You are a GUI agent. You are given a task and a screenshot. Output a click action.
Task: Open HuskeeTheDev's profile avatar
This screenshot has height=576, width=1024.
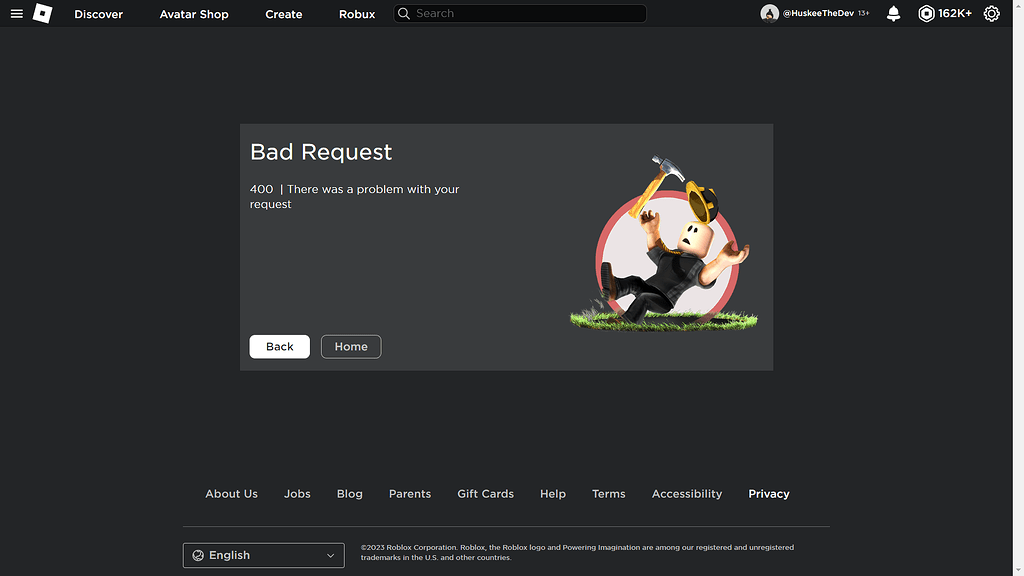[x=769, y=13]
